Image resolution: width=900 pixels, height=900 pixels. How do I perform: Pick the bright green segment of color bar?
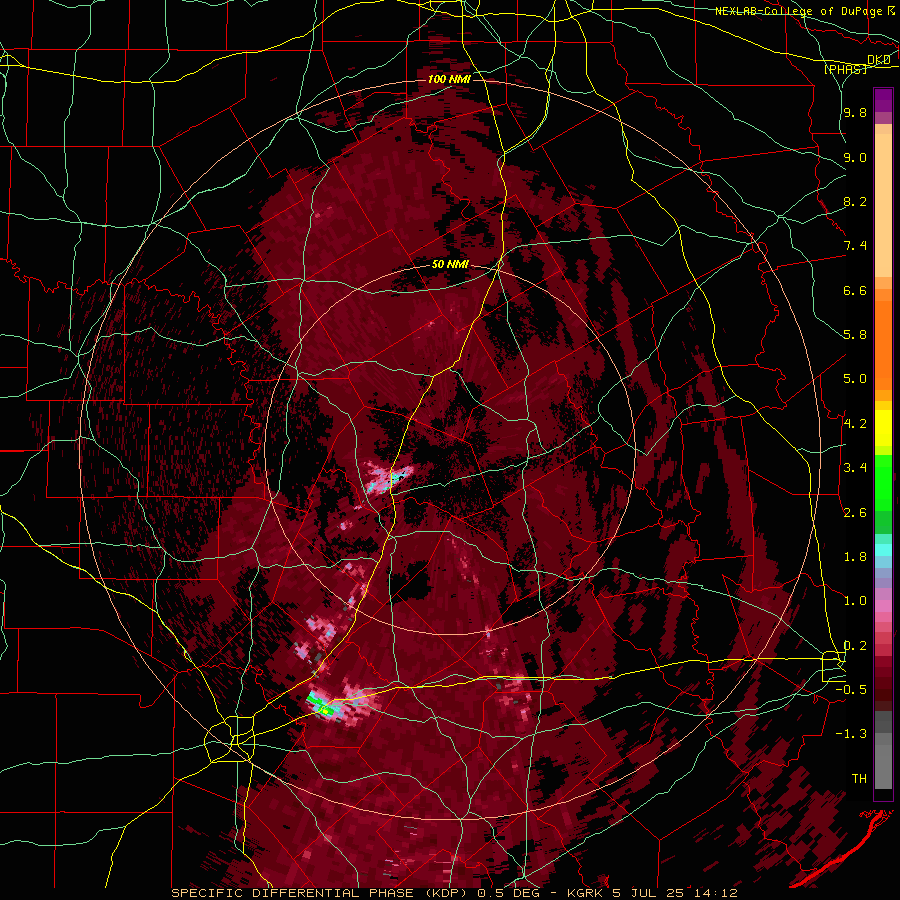coord(883,482)
